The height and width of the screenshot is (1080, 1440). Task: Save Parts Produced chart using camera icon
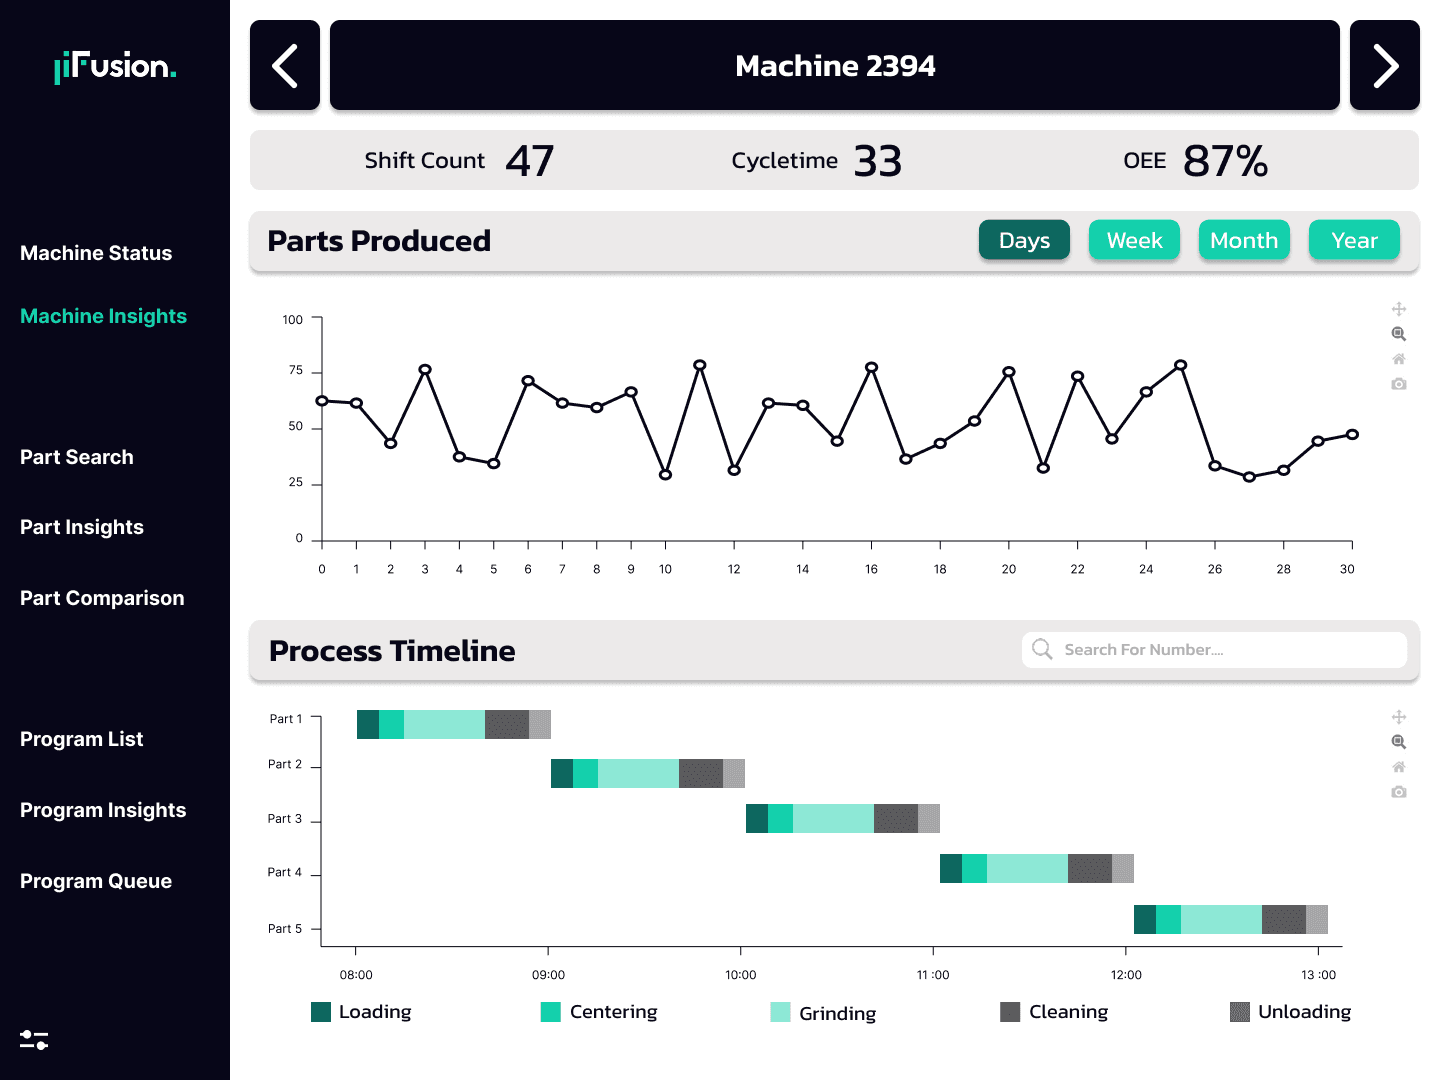[x=1399, y=384]
